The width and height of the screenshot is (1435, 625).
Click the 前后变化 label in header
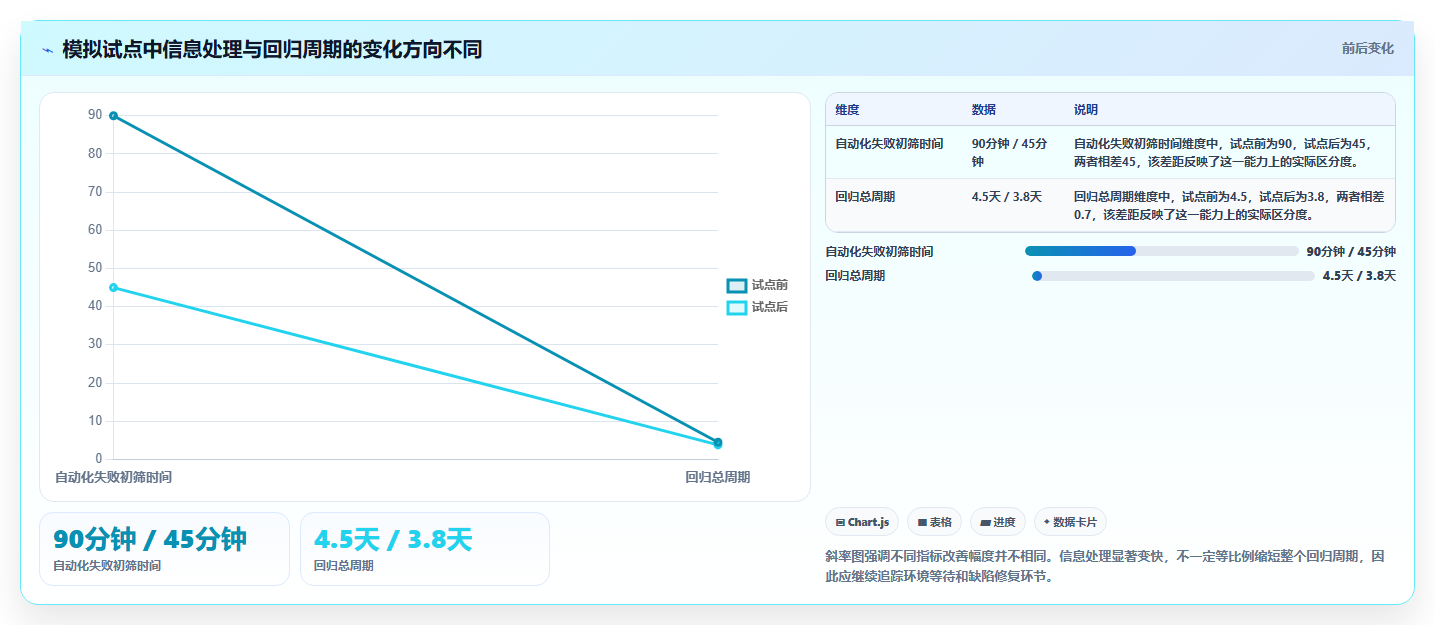click(x=1368, y=49)
